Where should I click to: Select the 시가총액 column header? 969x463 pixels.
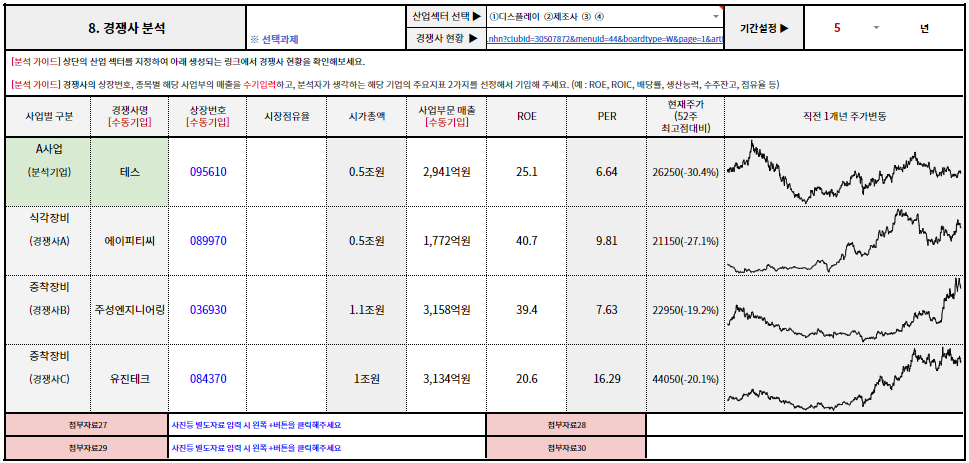coord(366,116)
